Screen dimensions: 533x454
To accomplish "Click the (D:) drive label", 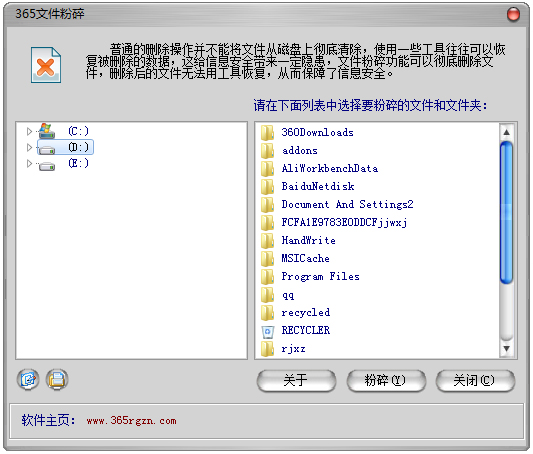I will point(78,147).
